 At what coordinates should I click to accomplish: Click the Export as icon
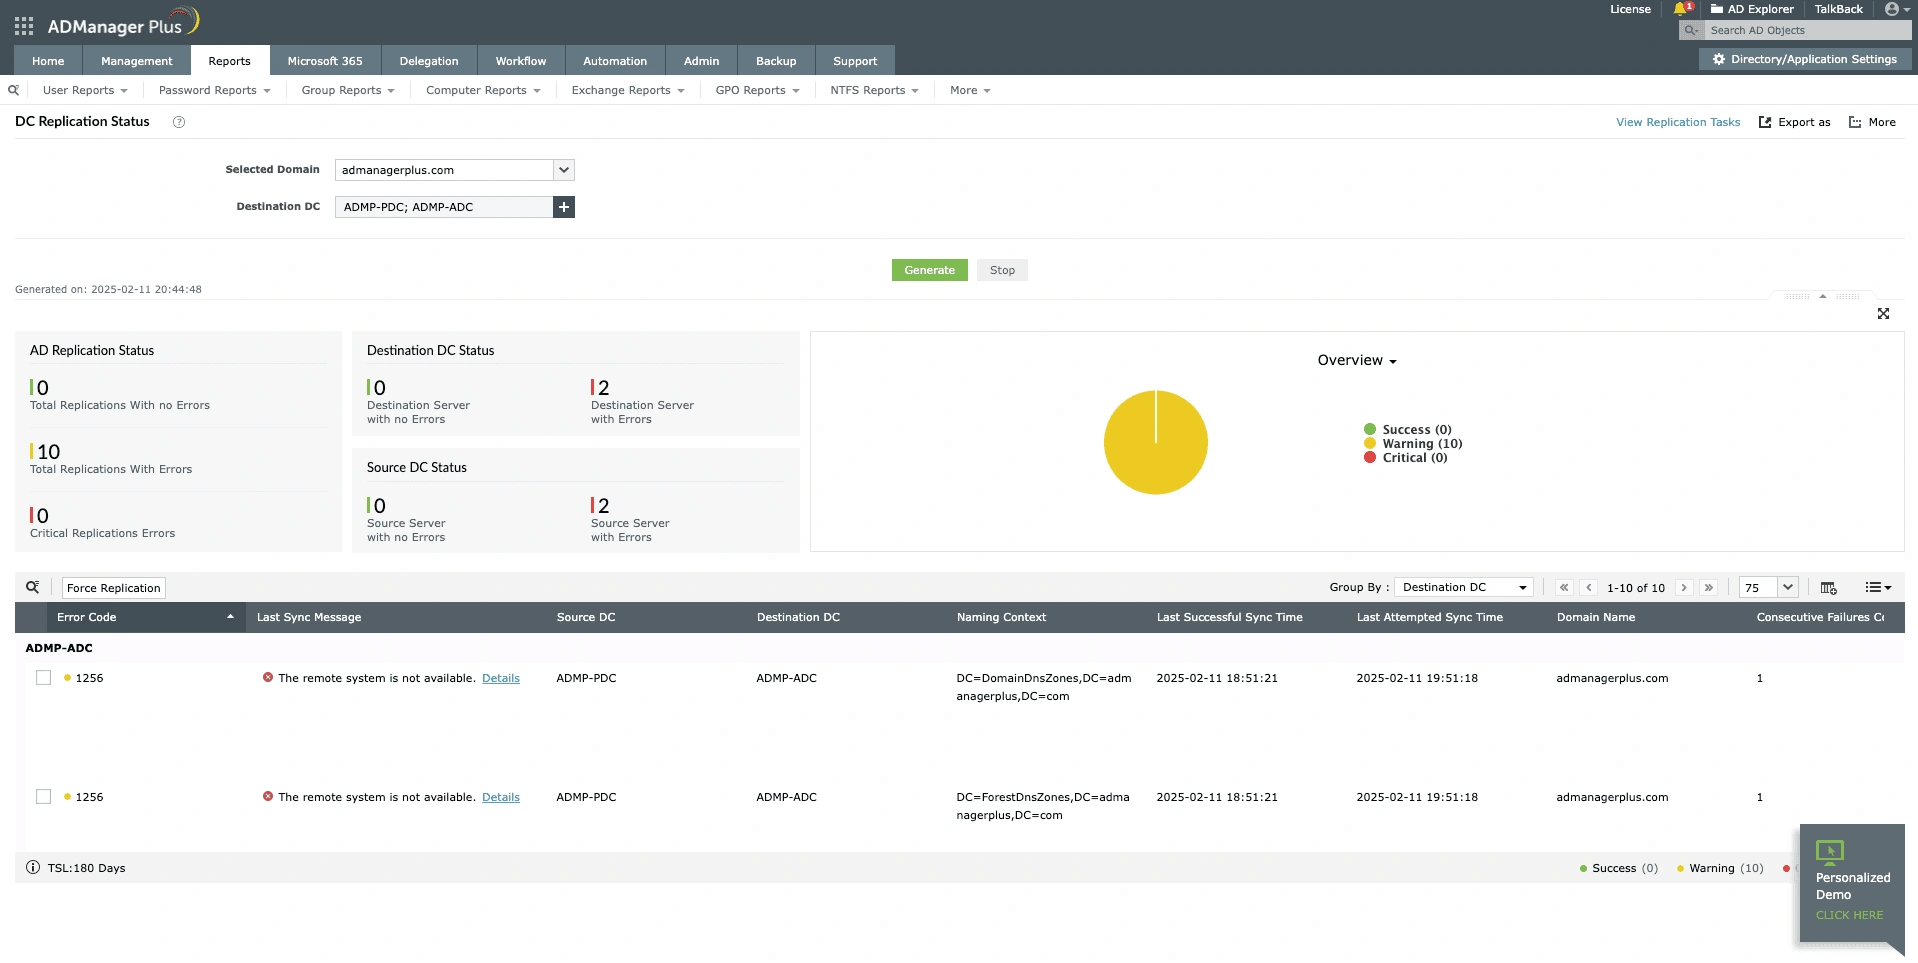tap(1795, 122)
